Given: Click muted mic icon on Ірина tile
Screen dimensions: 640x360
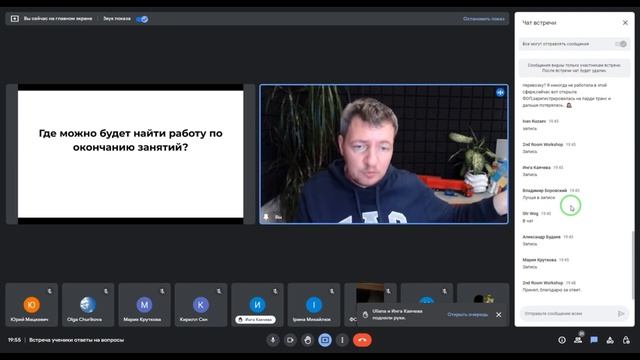Looking at the screenshot, I should 332,291.
